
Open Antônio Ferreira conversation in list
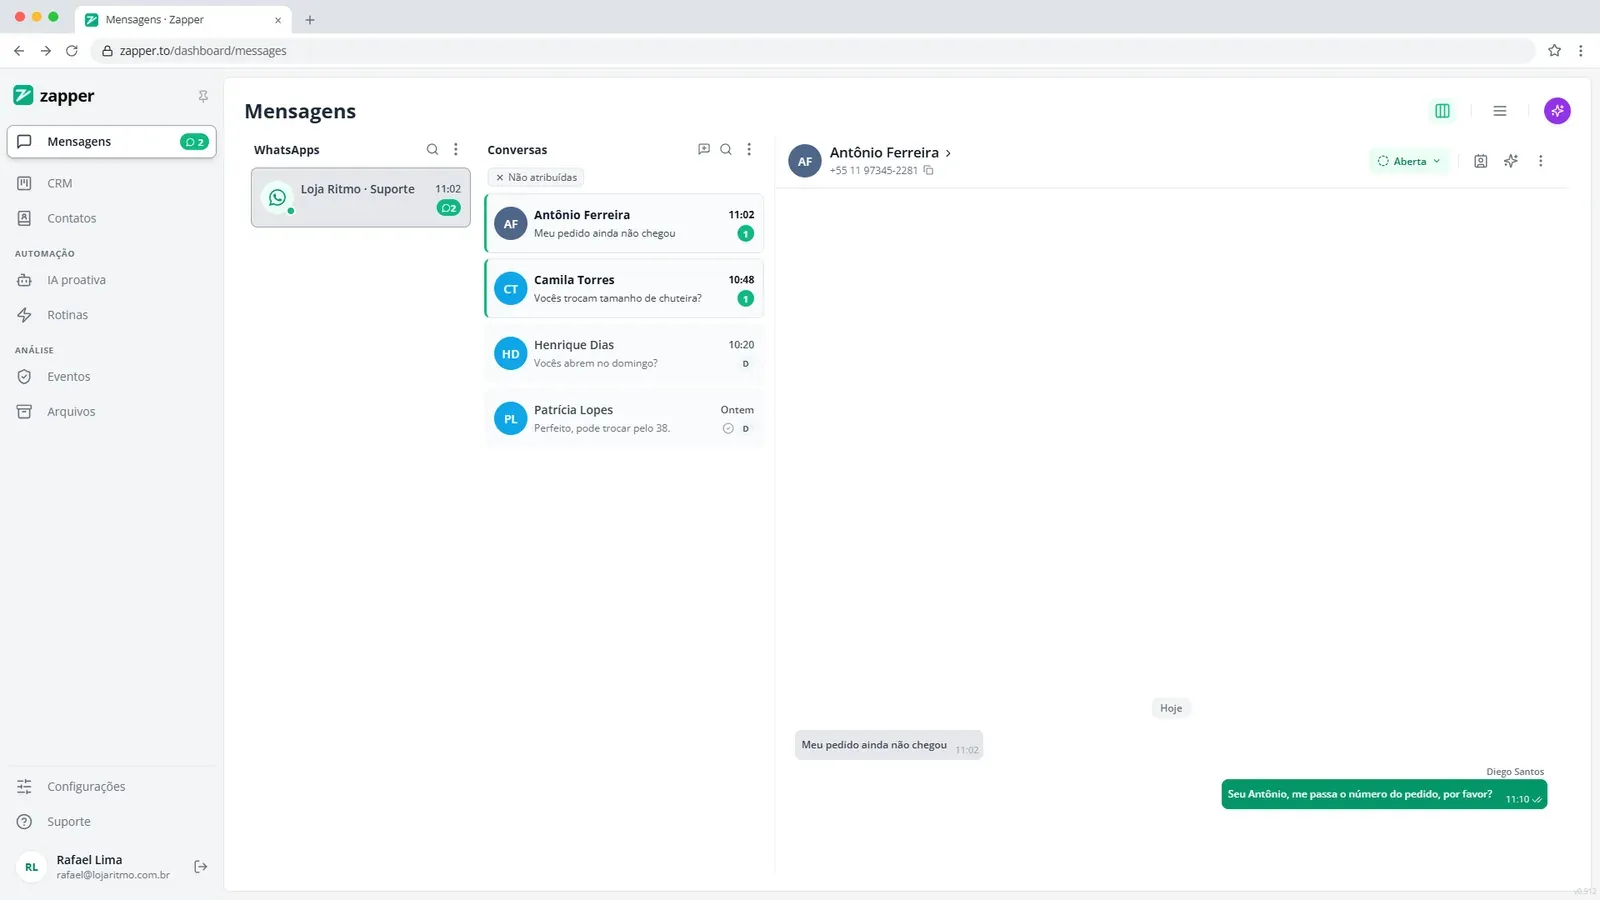(624, 223)
